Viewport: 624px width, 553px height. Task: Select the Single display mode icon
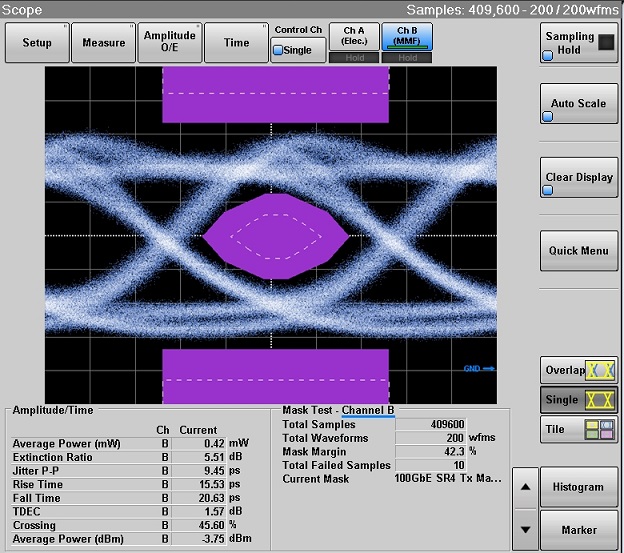click(x=602, y=400)
